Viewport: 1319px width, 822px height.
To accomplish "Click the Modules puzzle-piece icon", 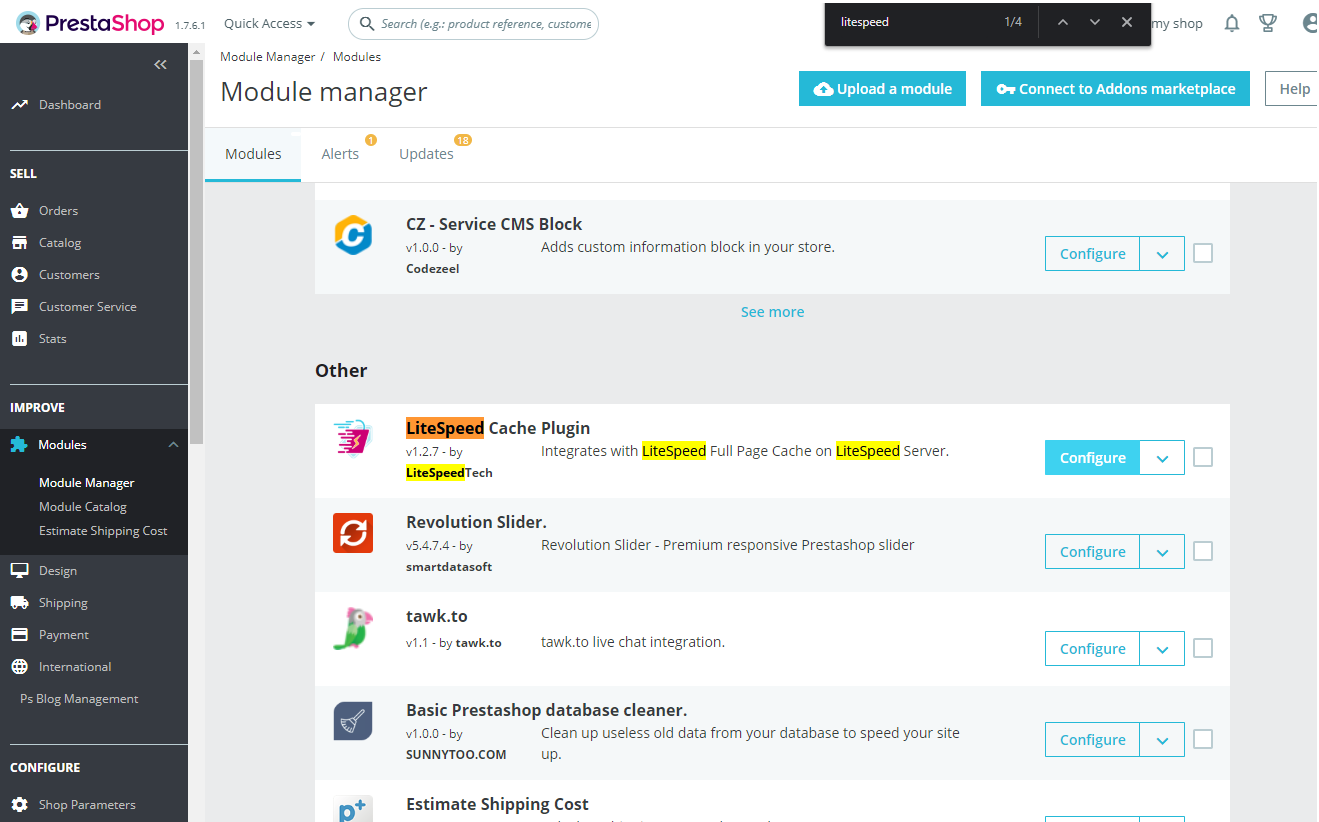I will pyautogui.click(x=19, y=444).
